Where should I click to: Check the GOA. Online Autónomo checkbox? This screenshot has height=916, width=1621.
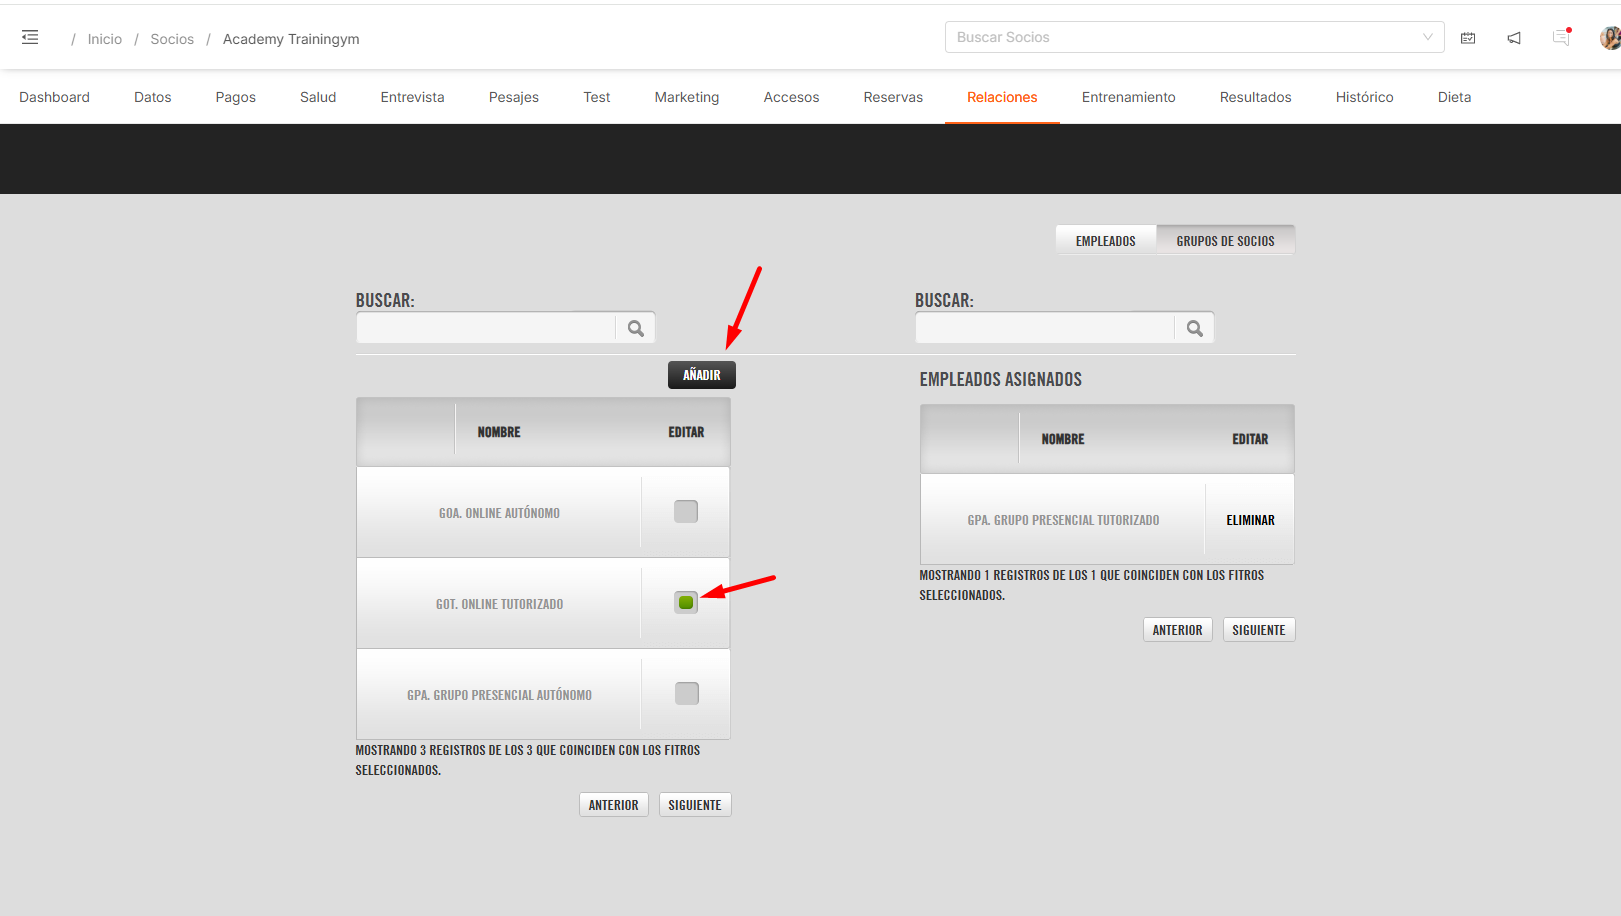click(x=686, y=512)
